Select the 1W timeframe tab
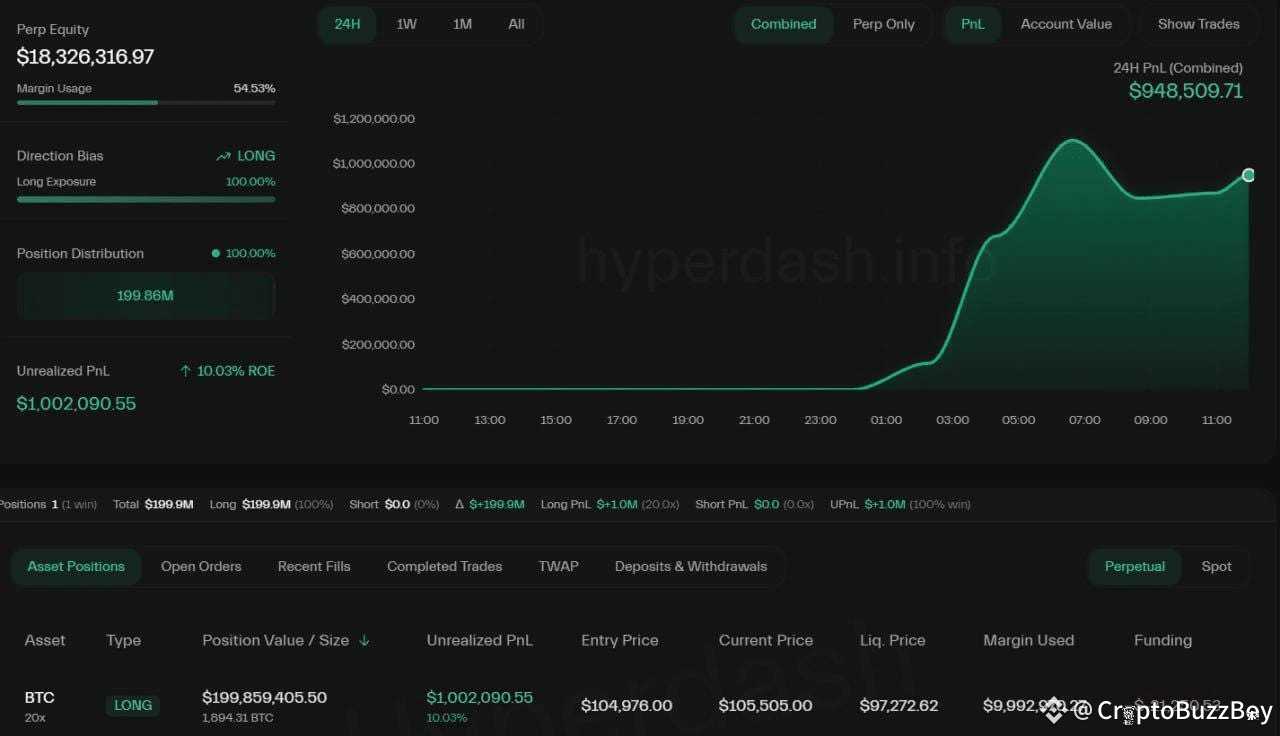Screen dimensions: 1280x736 [406, 23]
